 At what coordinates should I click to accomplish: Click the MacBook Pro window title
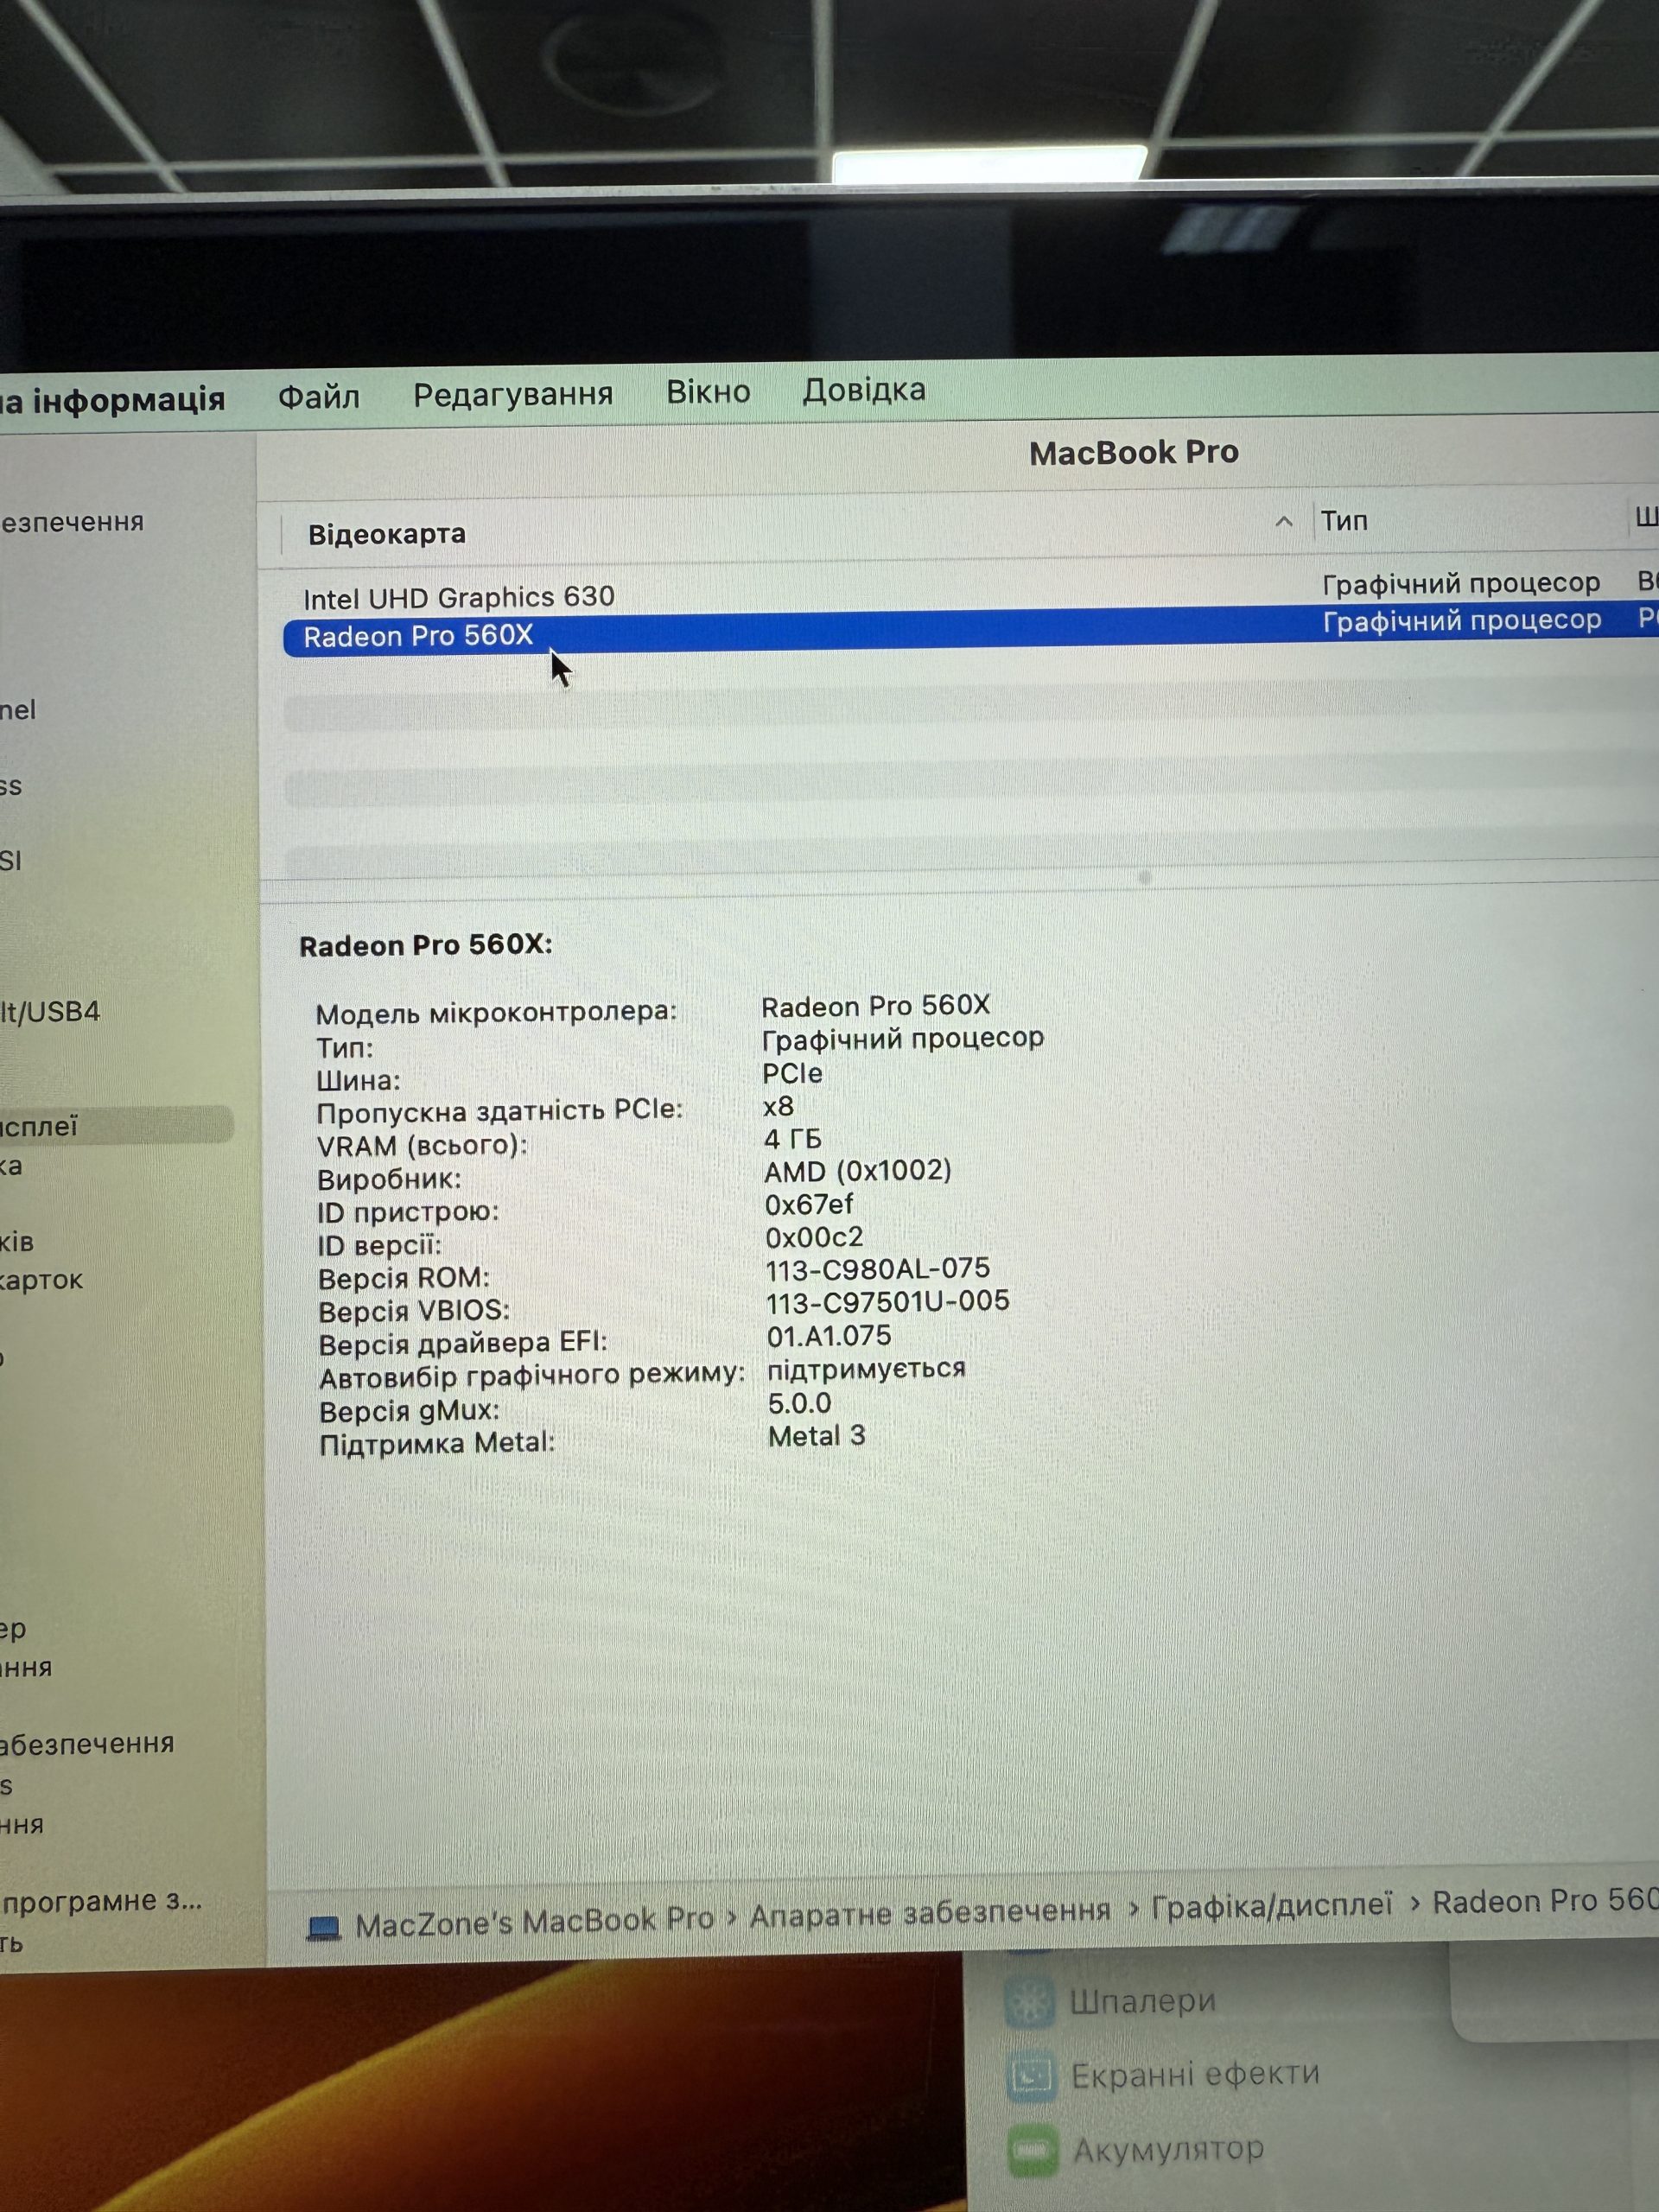[1134, 453]
